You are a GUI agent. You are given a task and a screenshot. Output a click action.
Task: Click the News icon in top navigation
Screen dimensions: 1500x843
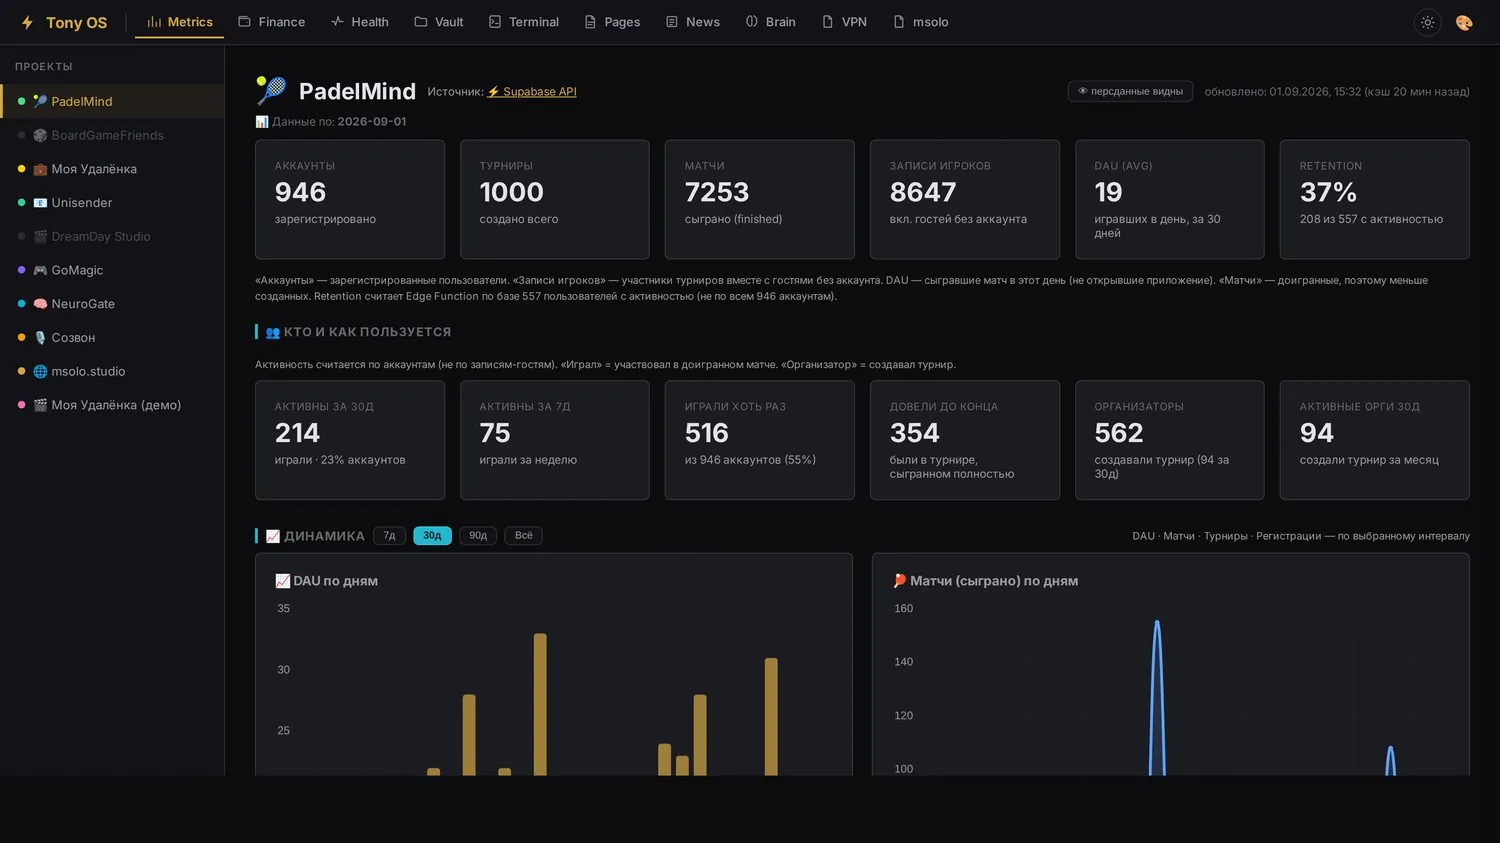coord(672,22)
